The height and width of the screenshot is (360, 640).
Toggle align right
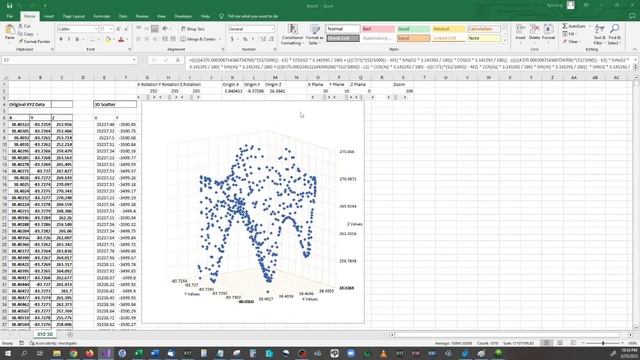click(155, 39)
